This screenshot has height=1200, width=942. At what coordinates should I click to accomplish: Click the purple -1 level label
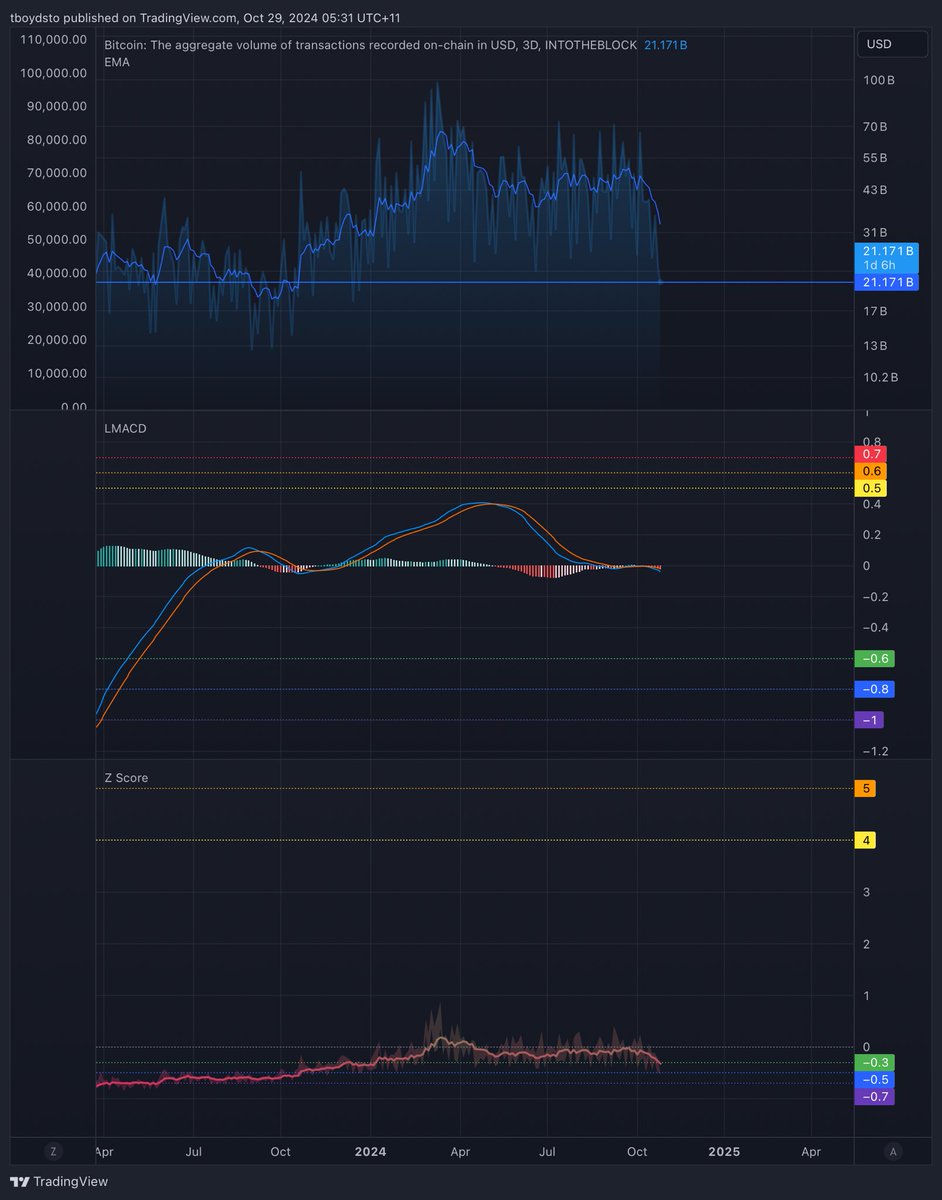[870, 720]
